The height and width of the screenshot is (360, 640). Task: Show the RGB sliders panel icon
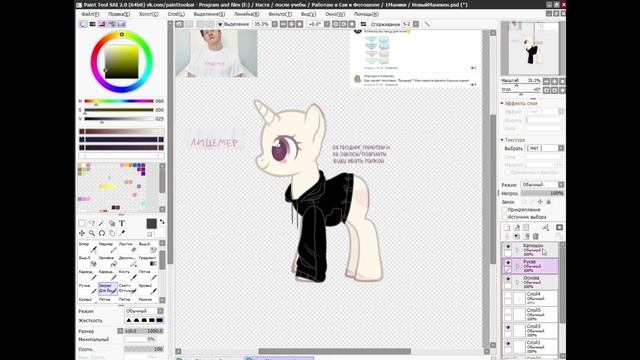coord(93,24)
